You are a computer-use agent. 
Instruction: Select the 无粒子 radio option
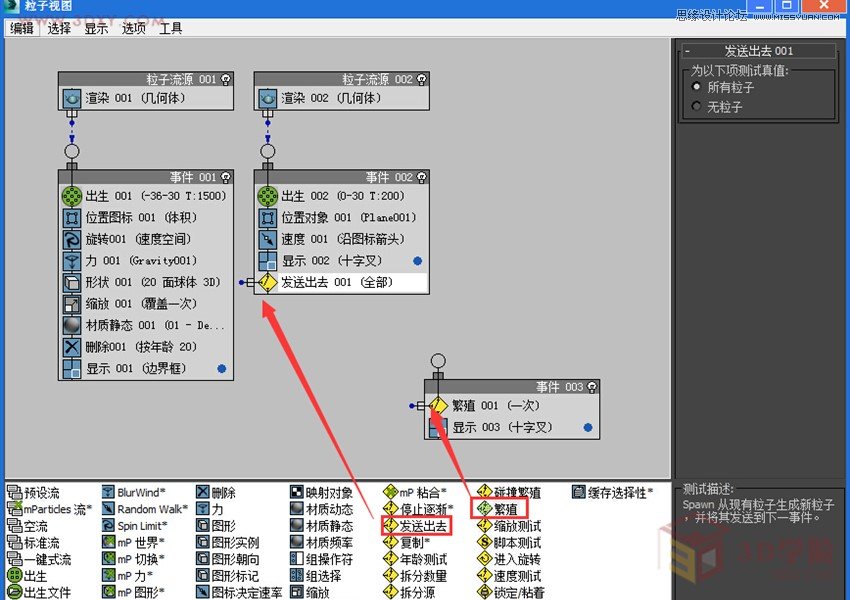697,106
